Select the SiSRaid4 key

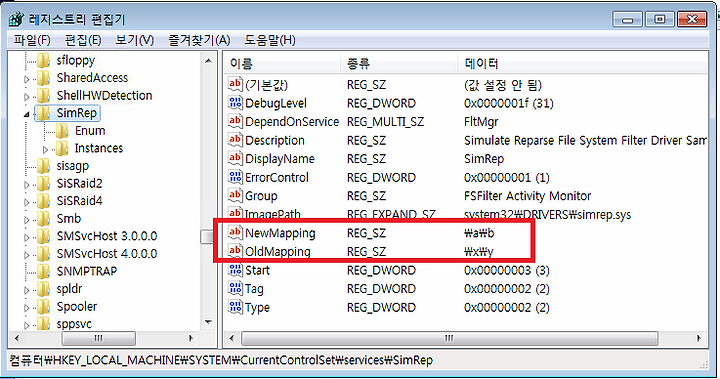coord(79,201)
